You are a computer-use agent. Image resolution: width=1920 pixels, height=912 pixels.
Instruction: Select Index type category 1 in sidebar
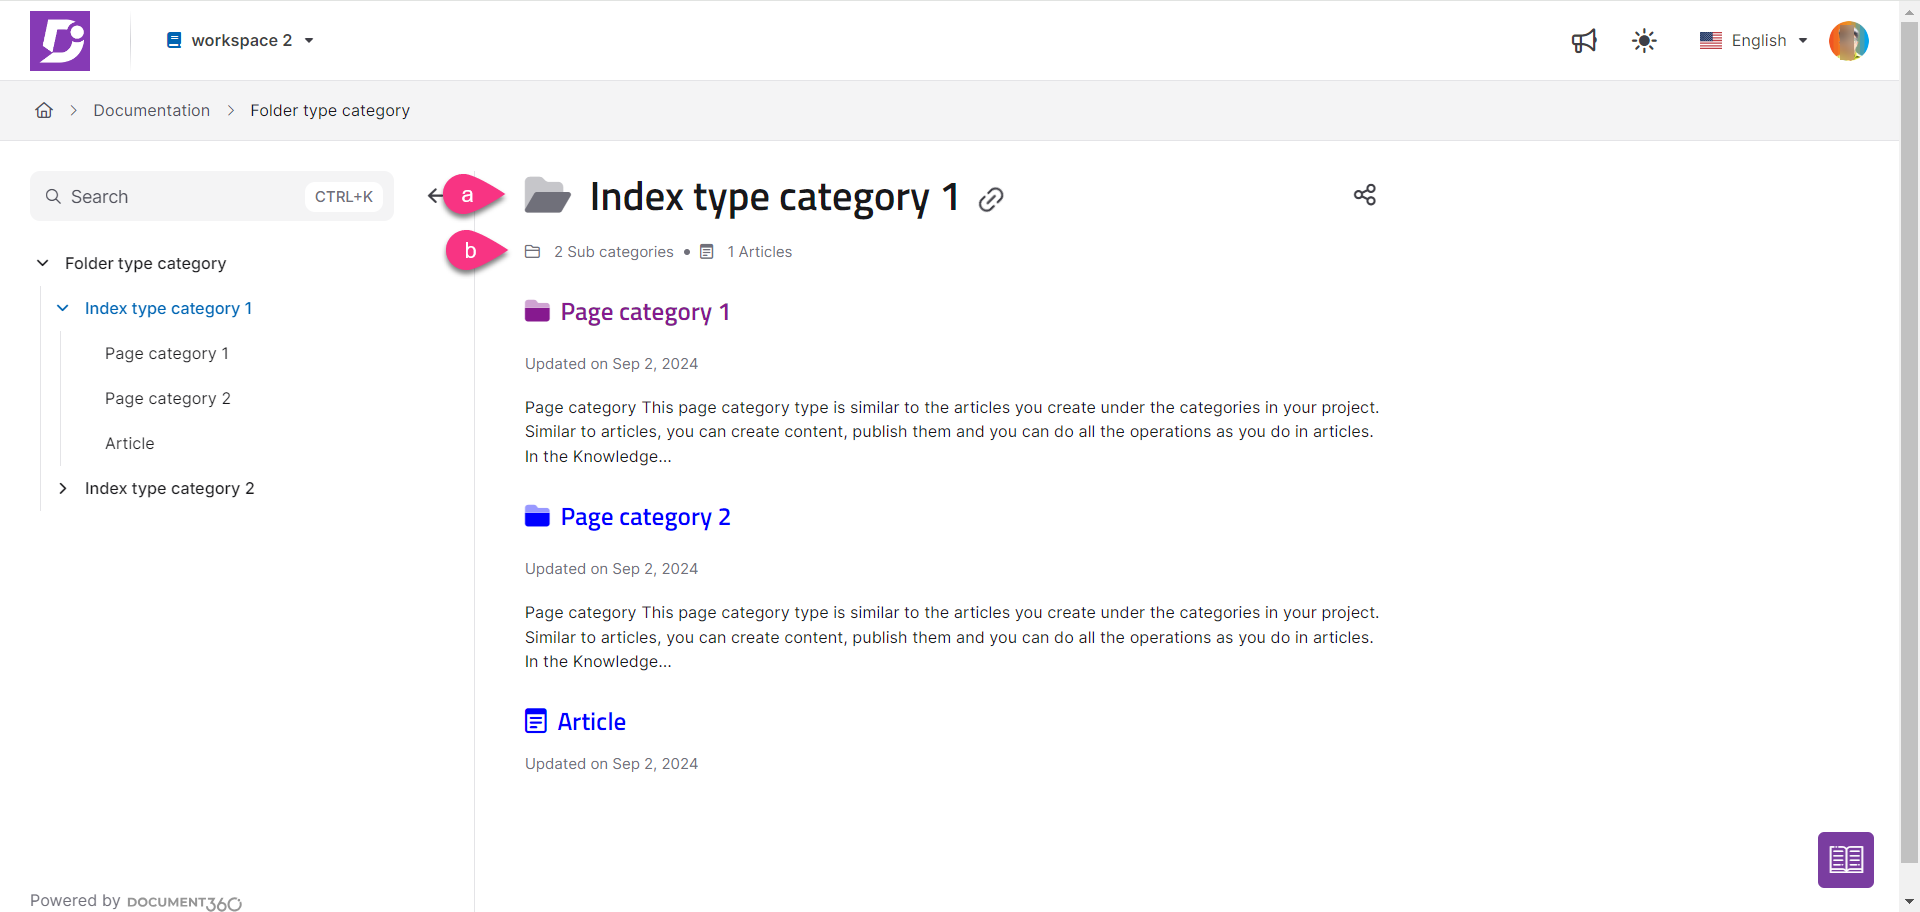coord(168,308)
